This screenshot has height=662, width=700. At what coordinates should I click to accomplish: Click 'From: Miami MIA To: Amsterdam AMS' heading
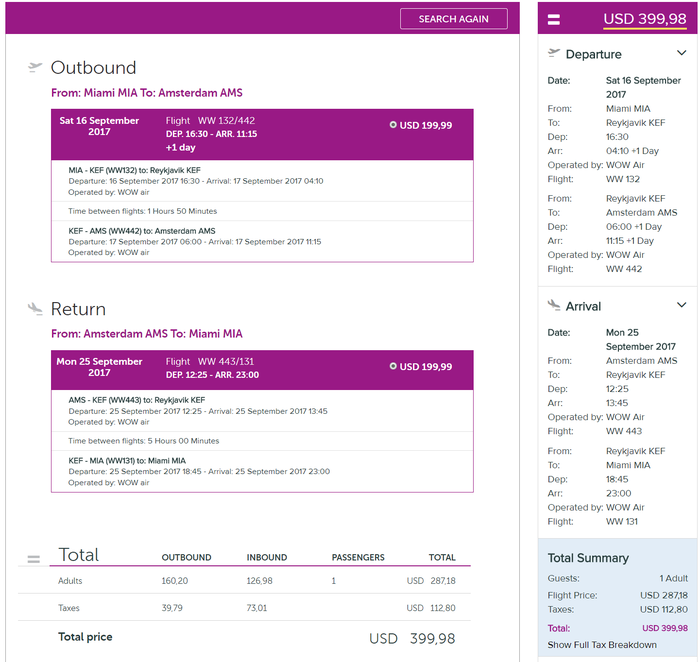146,93
